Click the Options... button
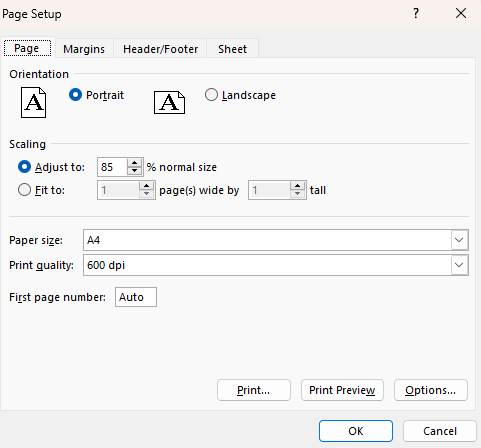The image size is (481, 448). tap(431, 390)
